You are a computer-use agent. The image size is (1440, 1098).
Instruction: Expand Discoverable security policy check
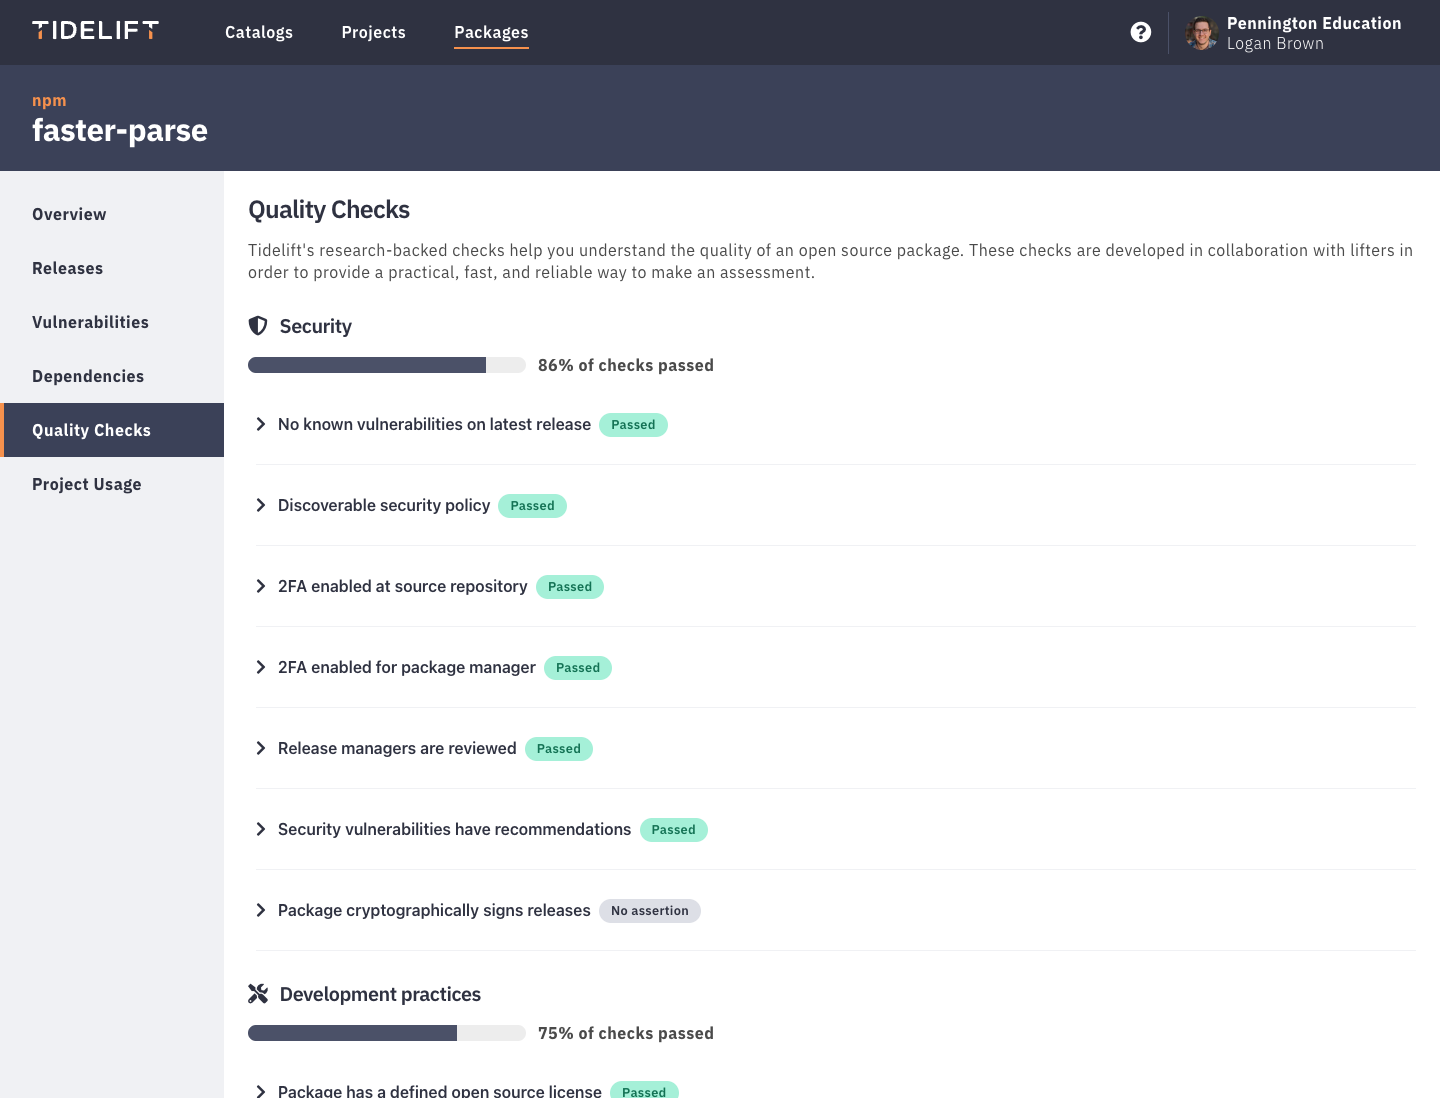pyautogui.click(x=261, y=505)
